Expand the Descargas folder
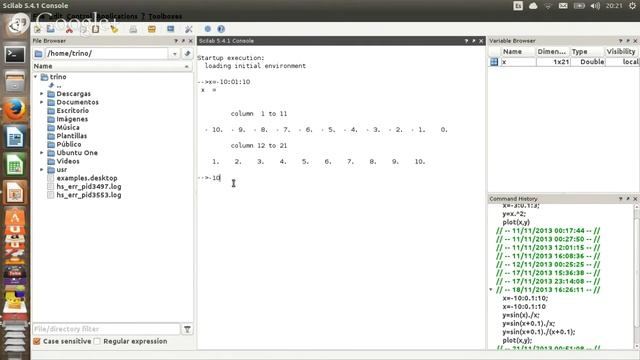Viewport: 640px width, 360px height. click(42, 94)
